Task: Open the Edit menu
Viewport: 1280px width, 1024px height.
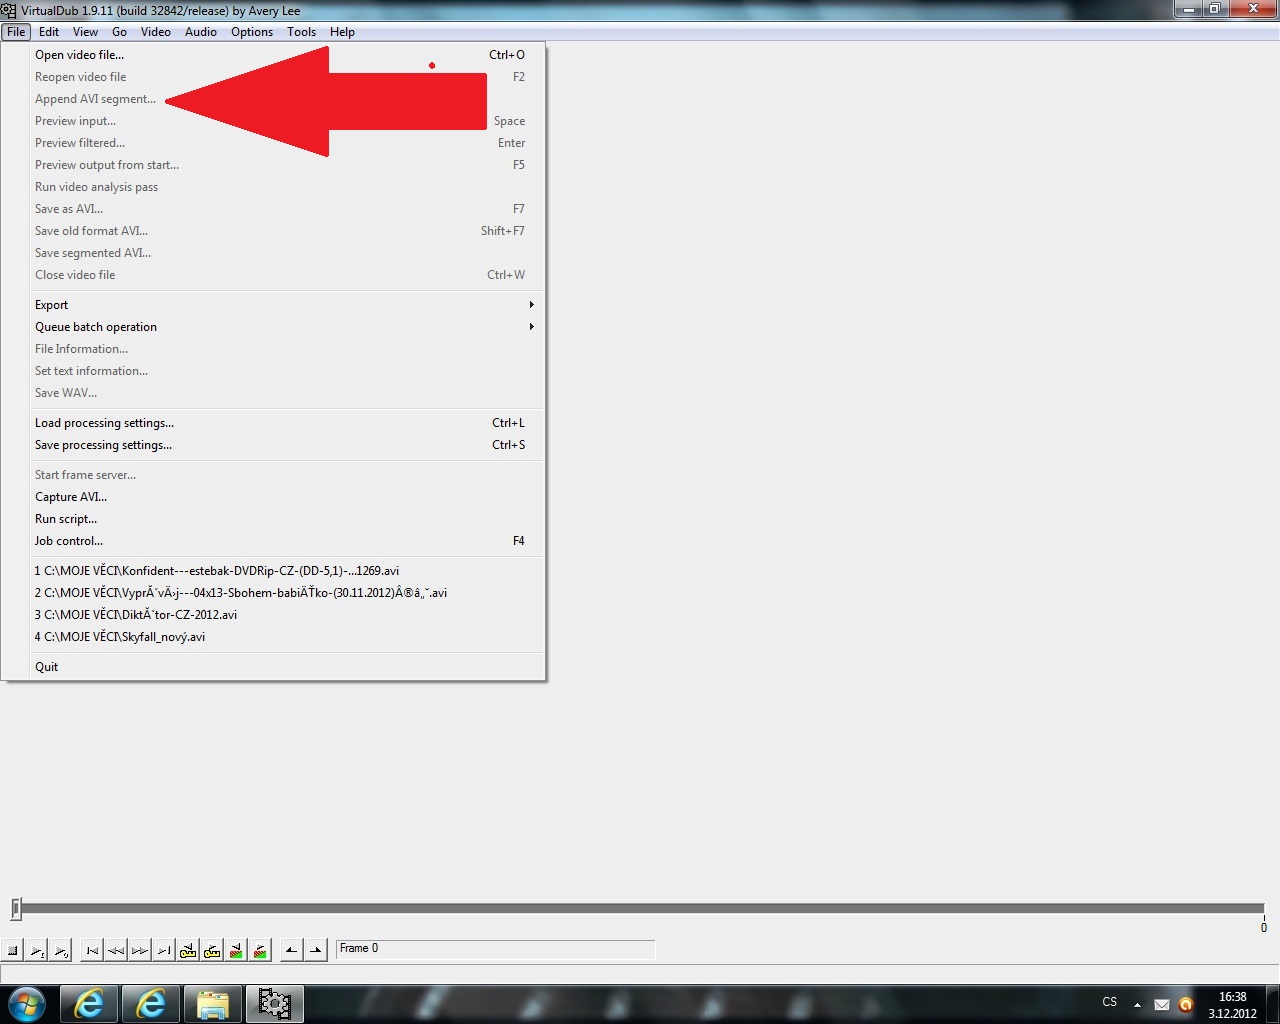Action: (49, 32)
